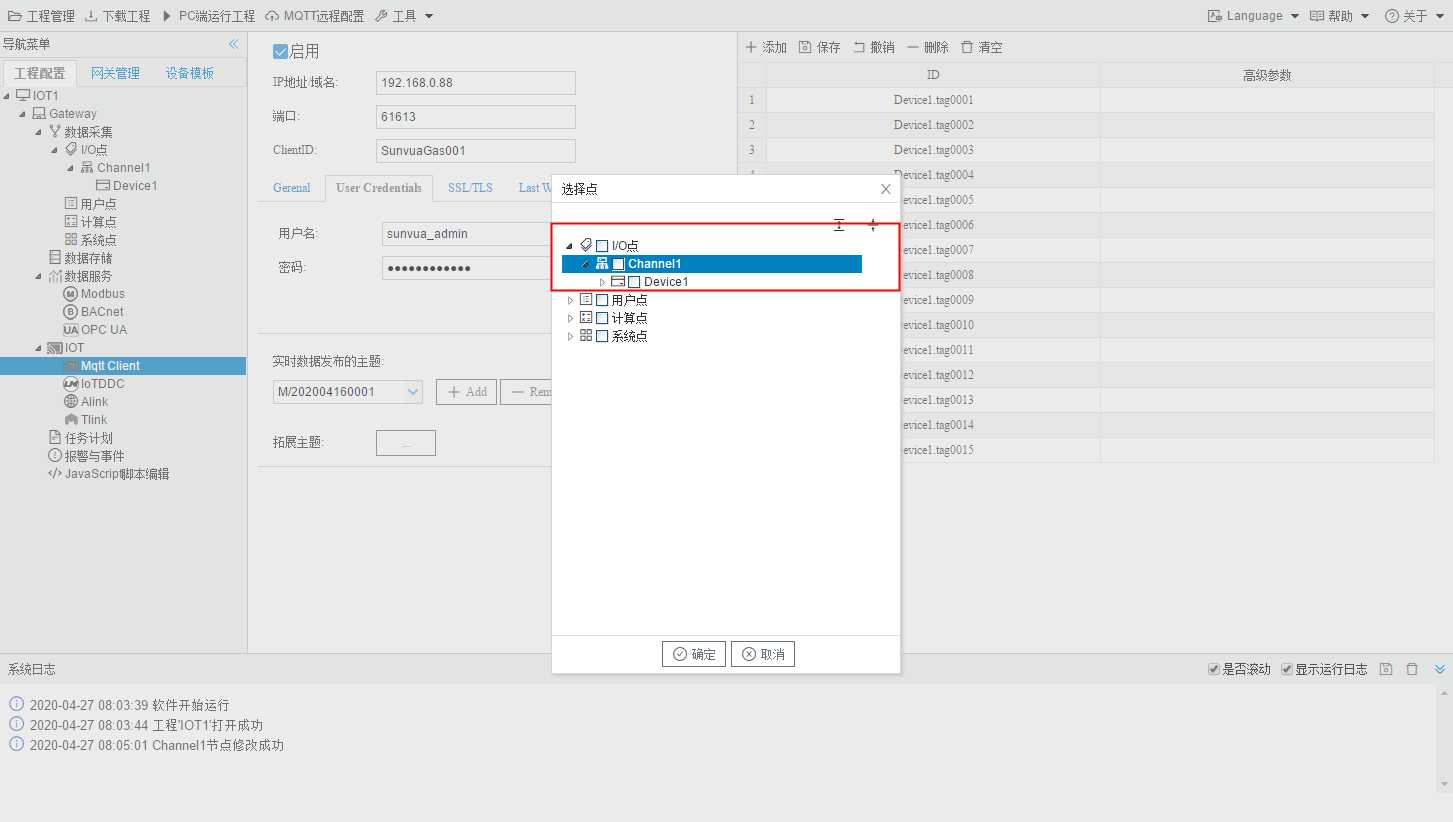Click the Channel1 network icon in the dialog tree
The height and width of the screenshot is (822, 1453).
[602, 264]
